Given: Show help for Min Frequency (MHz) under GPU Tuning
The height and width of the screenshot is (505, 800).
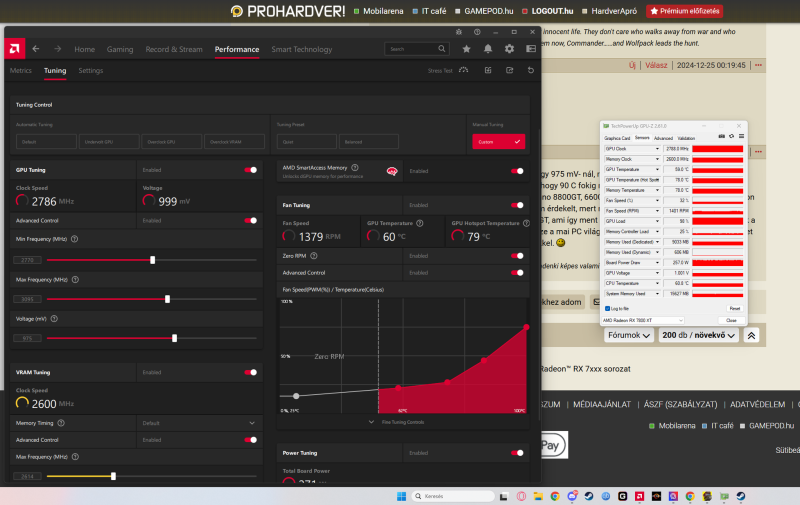Looking at the screenshot, I should (x=74, y=239).
